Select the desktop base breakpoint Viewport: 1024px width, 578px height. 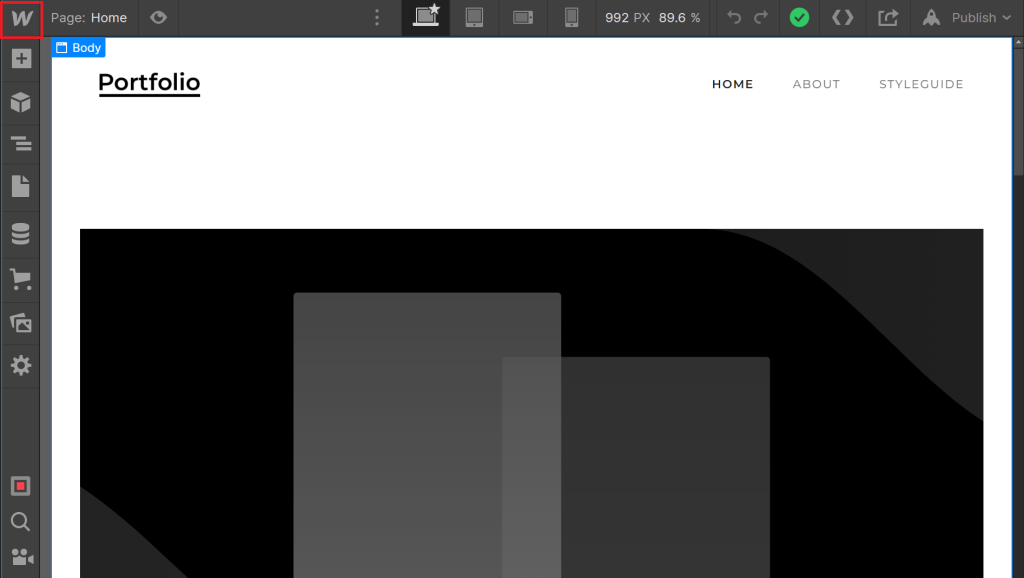coord(426,18)
